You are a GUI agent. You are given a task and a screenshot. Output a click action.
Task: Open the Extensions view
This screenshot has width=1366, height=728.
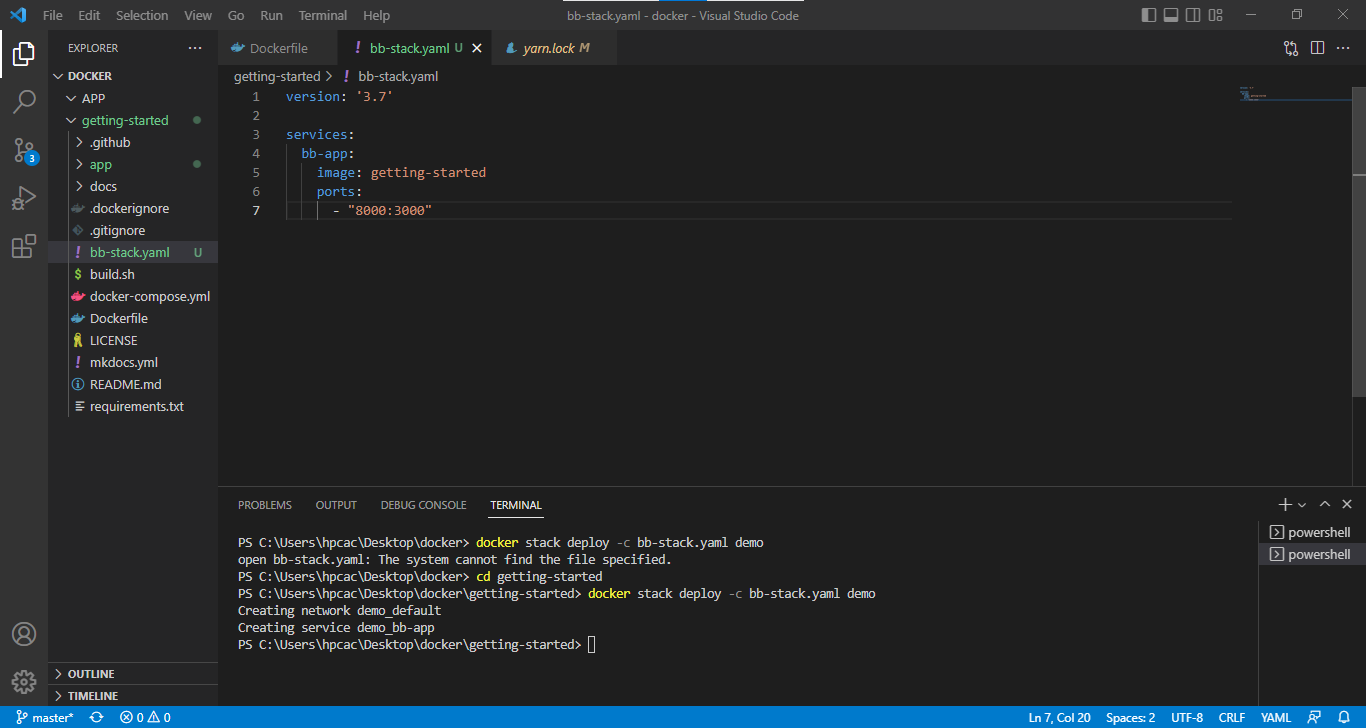[x=25, y=246]
